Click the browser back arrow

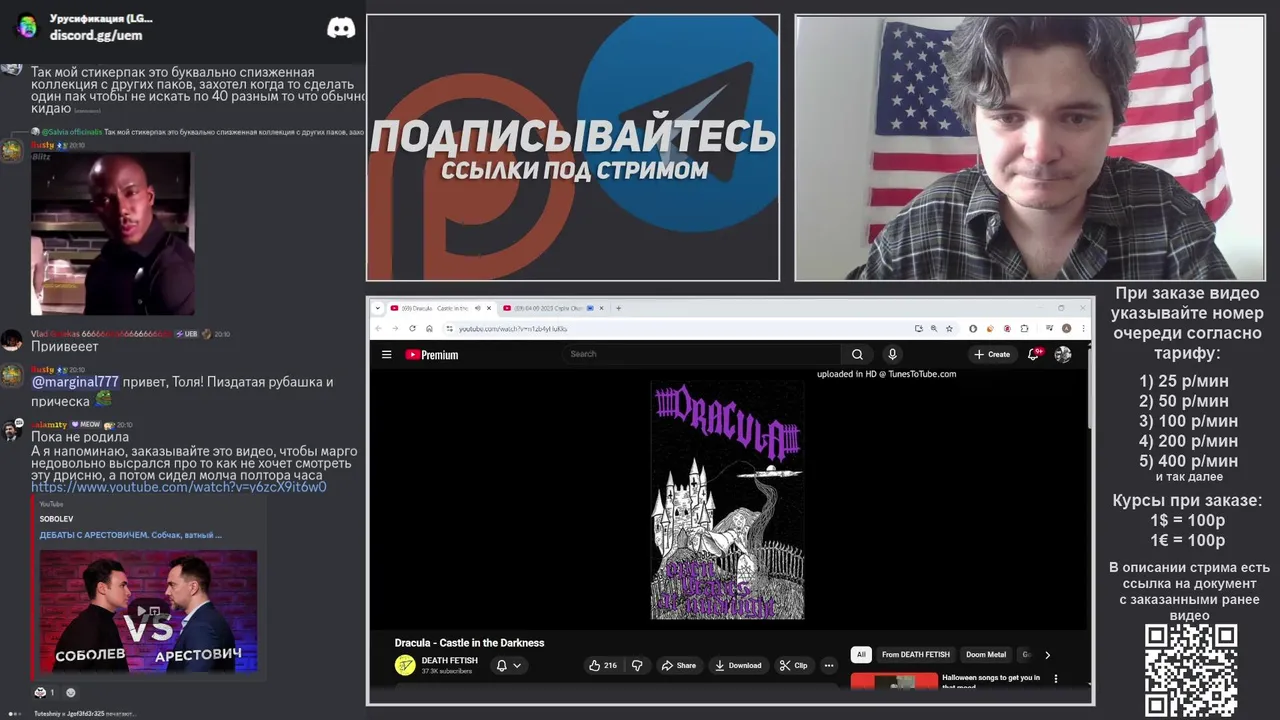pos(378,328)
